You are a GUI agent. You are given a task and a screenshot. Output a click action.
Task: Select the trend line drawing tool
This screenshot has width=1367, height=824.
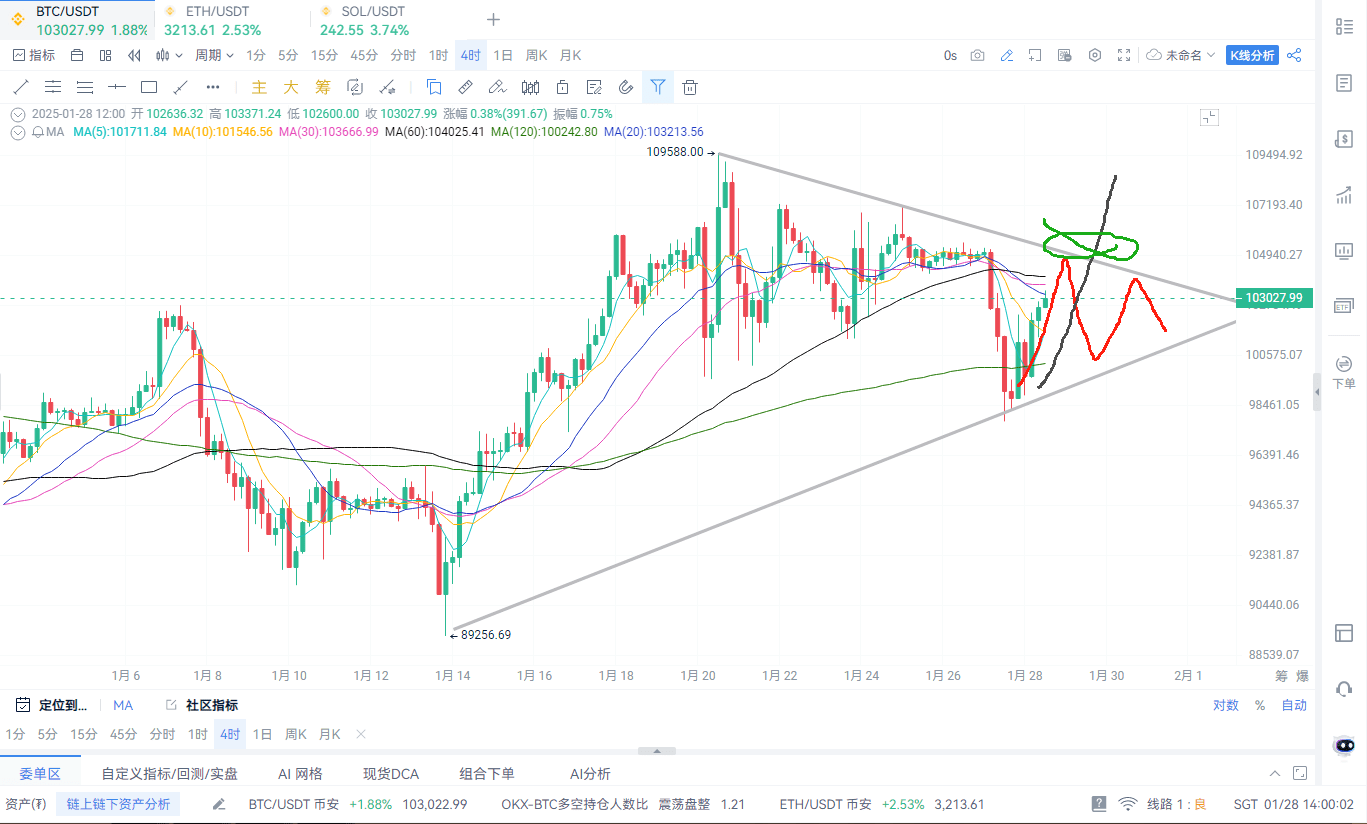point(20,87)
